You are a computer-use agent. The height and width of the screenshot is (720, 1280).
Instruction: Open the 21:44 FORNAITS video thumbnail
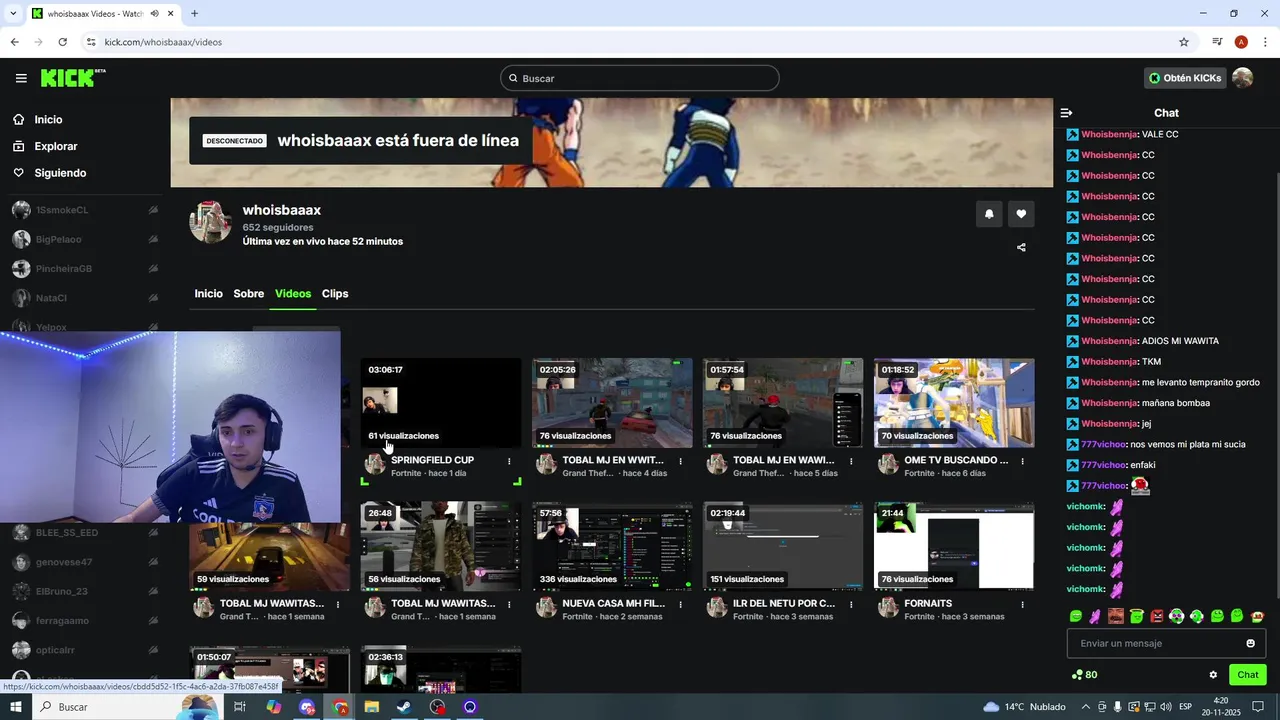(x=954, y=546)
